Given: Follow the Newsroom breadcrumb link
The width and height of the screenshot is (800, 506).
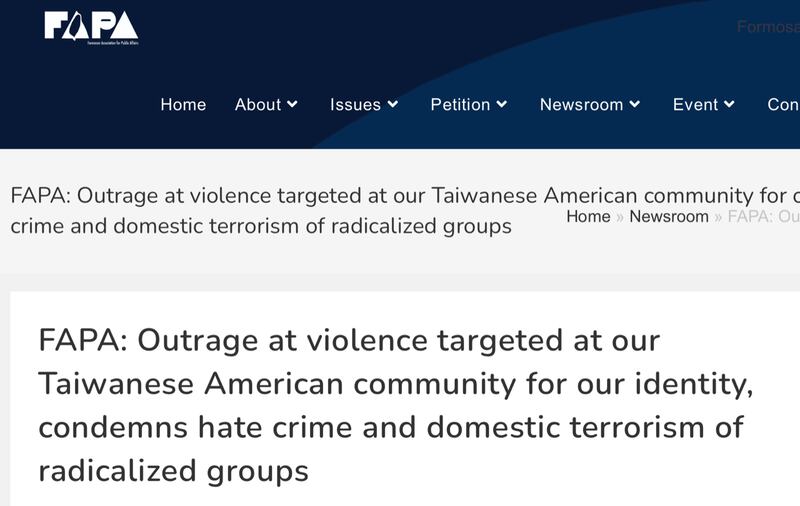Looking at the screenshot, I should coord(669,216).
